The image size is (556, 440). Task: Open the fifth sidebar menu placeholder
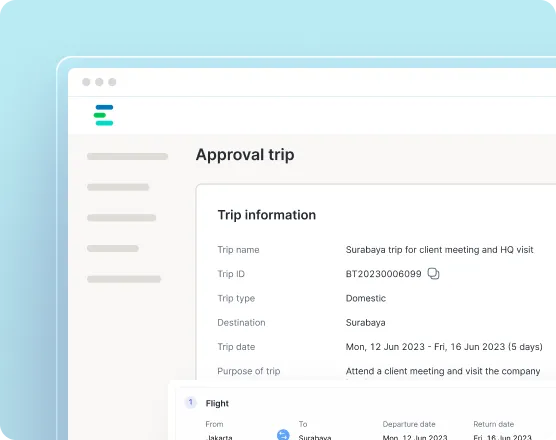[124, 279]
